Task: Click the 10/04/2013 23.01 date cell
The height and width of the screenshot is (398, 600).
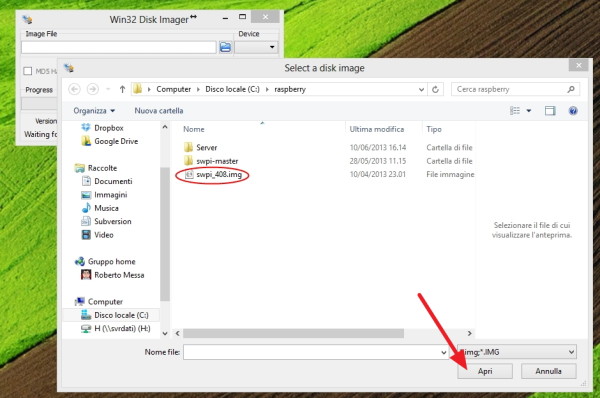Action: point(378,175)
